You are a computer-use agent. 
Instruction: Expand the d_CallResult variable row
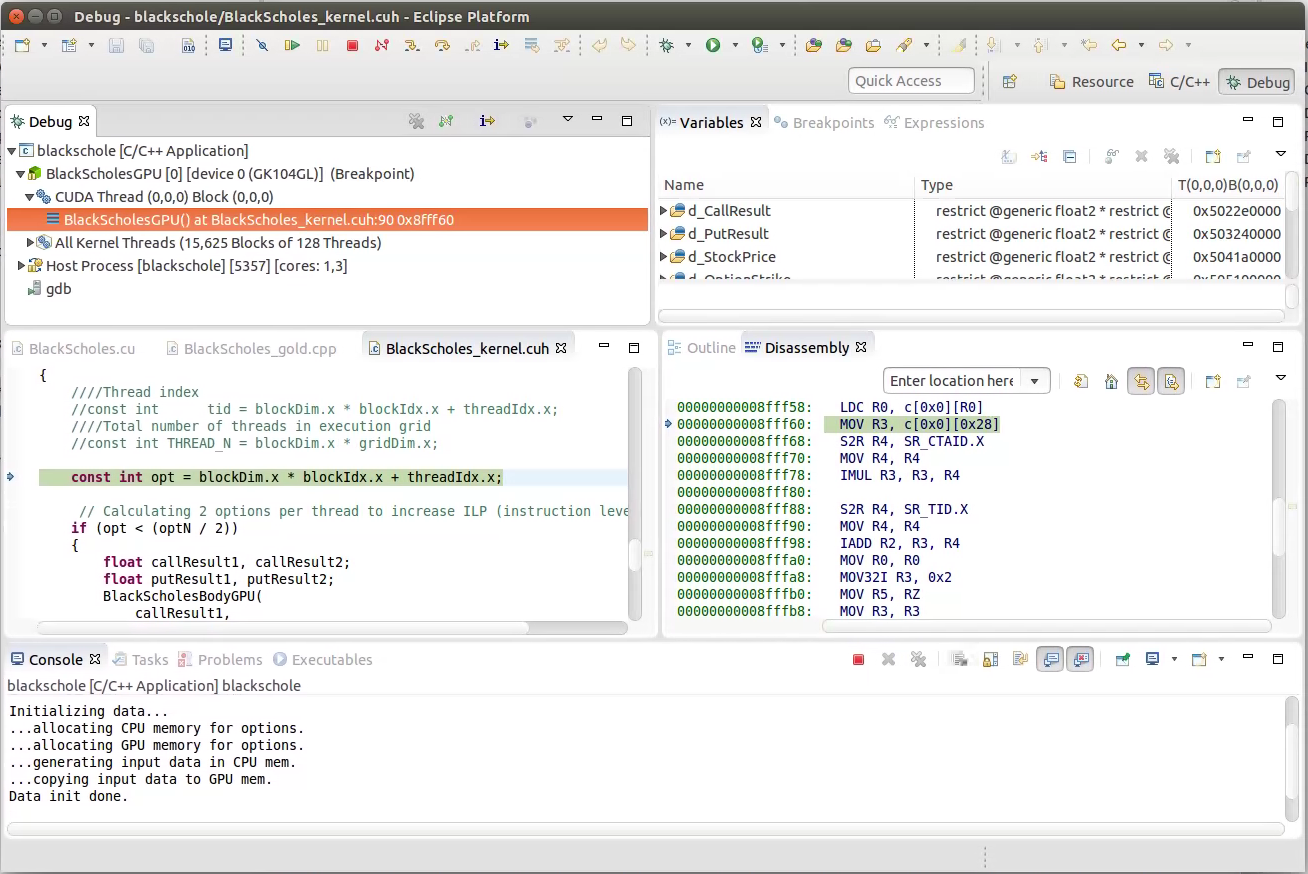664,211
